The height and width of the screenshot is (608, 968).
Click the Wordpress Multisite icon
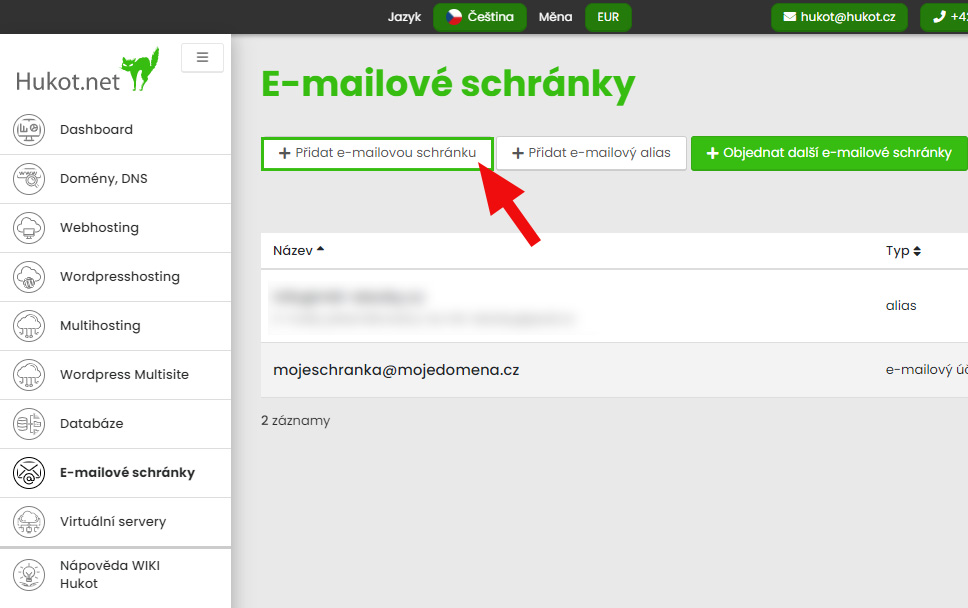29,375
